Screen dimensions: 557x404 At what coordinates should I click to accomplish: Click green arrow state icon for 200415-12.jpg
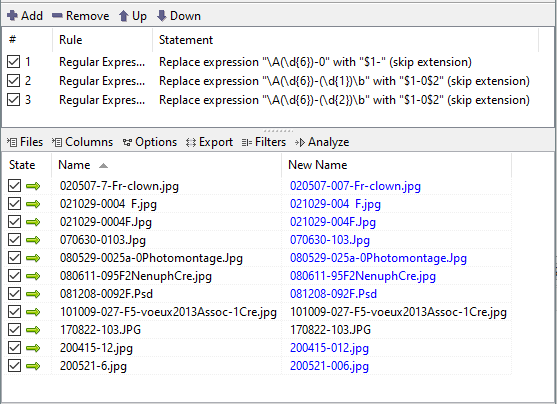point(33,348)
